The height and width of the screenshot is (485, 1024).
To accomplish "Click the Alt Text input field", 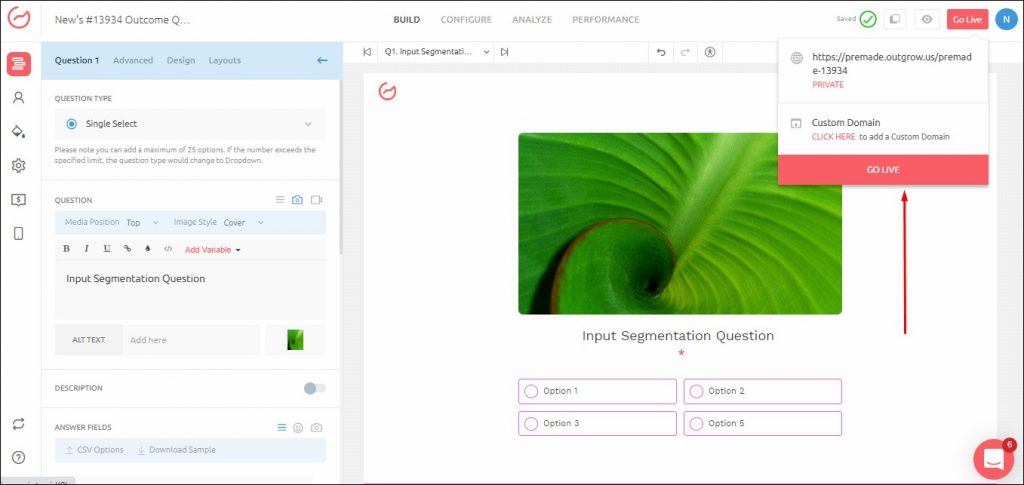I will [x=190, y=340].
